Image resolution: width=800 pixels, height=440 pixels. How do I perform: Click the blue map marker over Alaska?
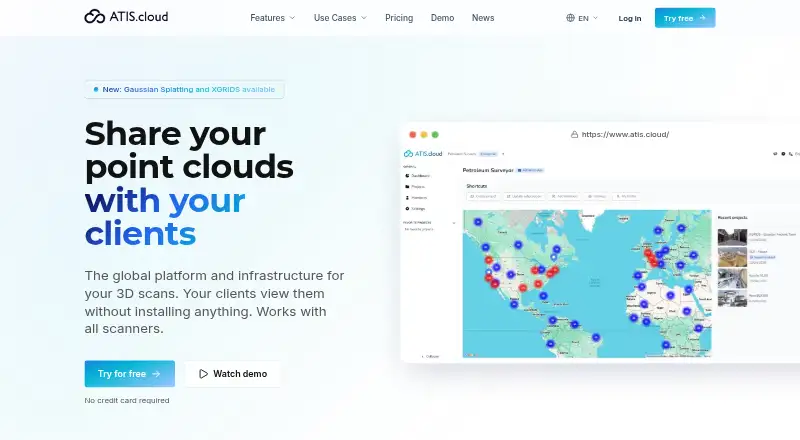[x=478, y=222]
